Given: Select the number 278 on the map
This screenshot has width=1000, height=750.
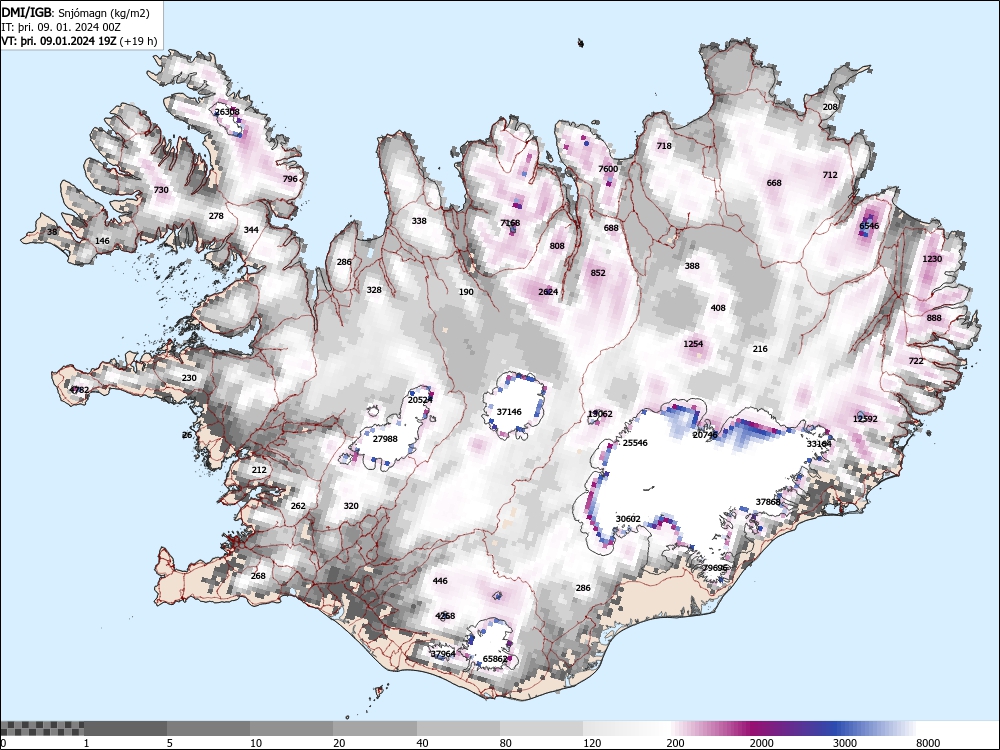Looking at the screenshot, I should click(x=216, y=216).
